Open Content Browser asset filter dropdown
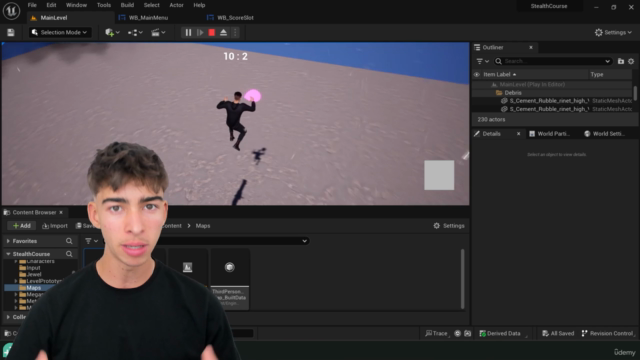The image size is (640, 360). (x=91, y=241)
